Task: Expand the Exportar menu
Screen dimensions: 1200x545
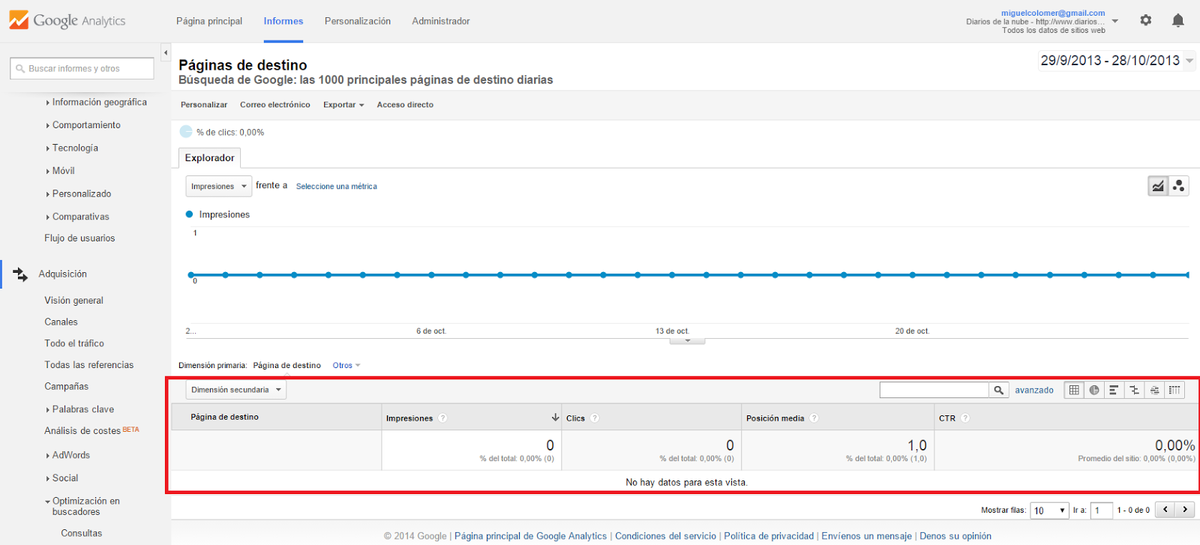Action: (343, 105)
